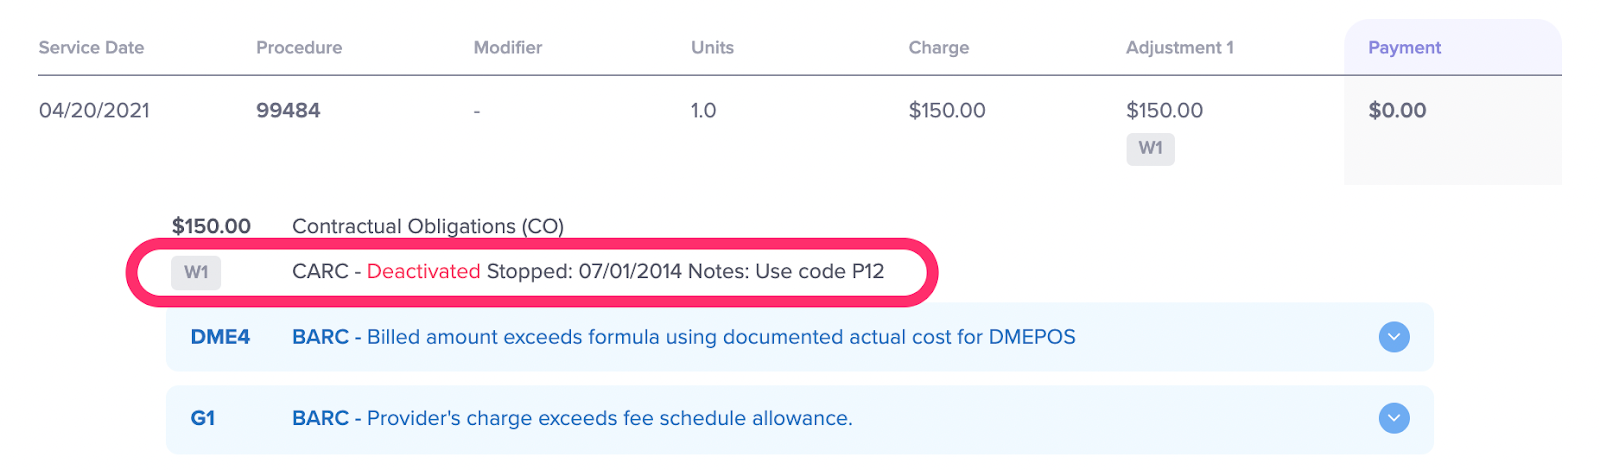Click the DME4 code link
Image resolution: width=1600 pixels, height=470 pixels.
coord(220,337)
